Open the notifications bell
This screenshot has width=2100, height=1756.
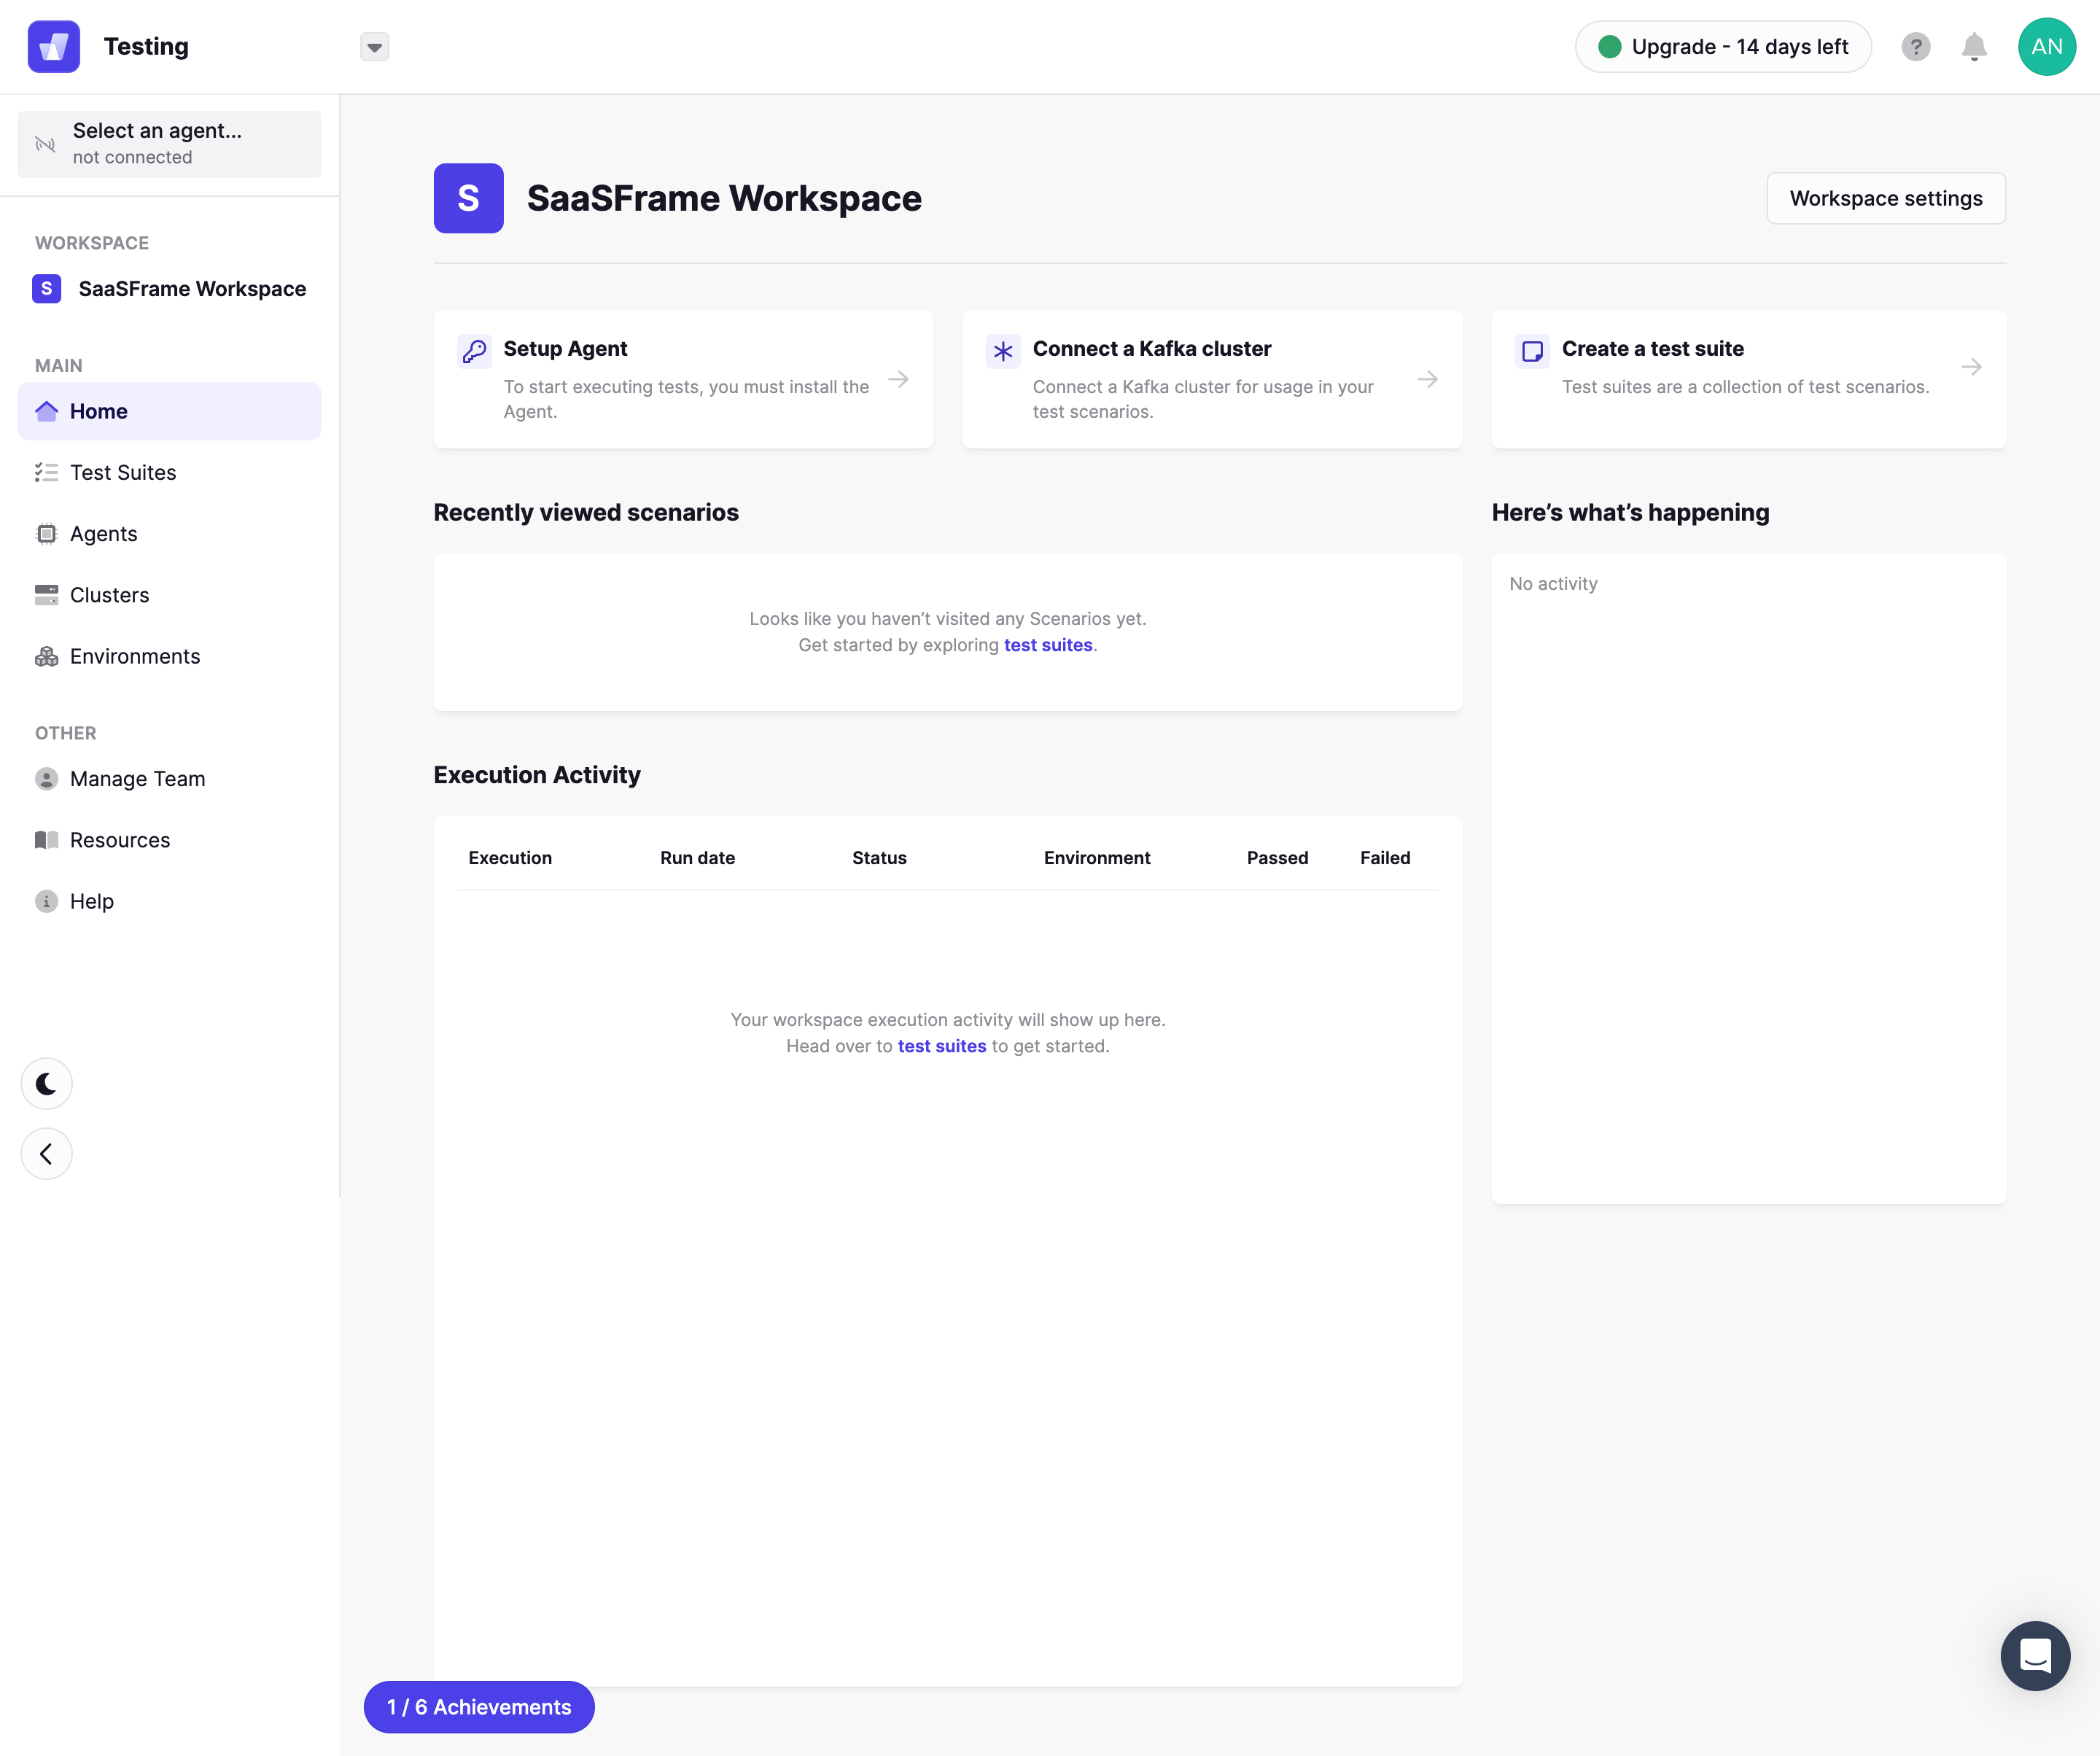(1973, 47)
